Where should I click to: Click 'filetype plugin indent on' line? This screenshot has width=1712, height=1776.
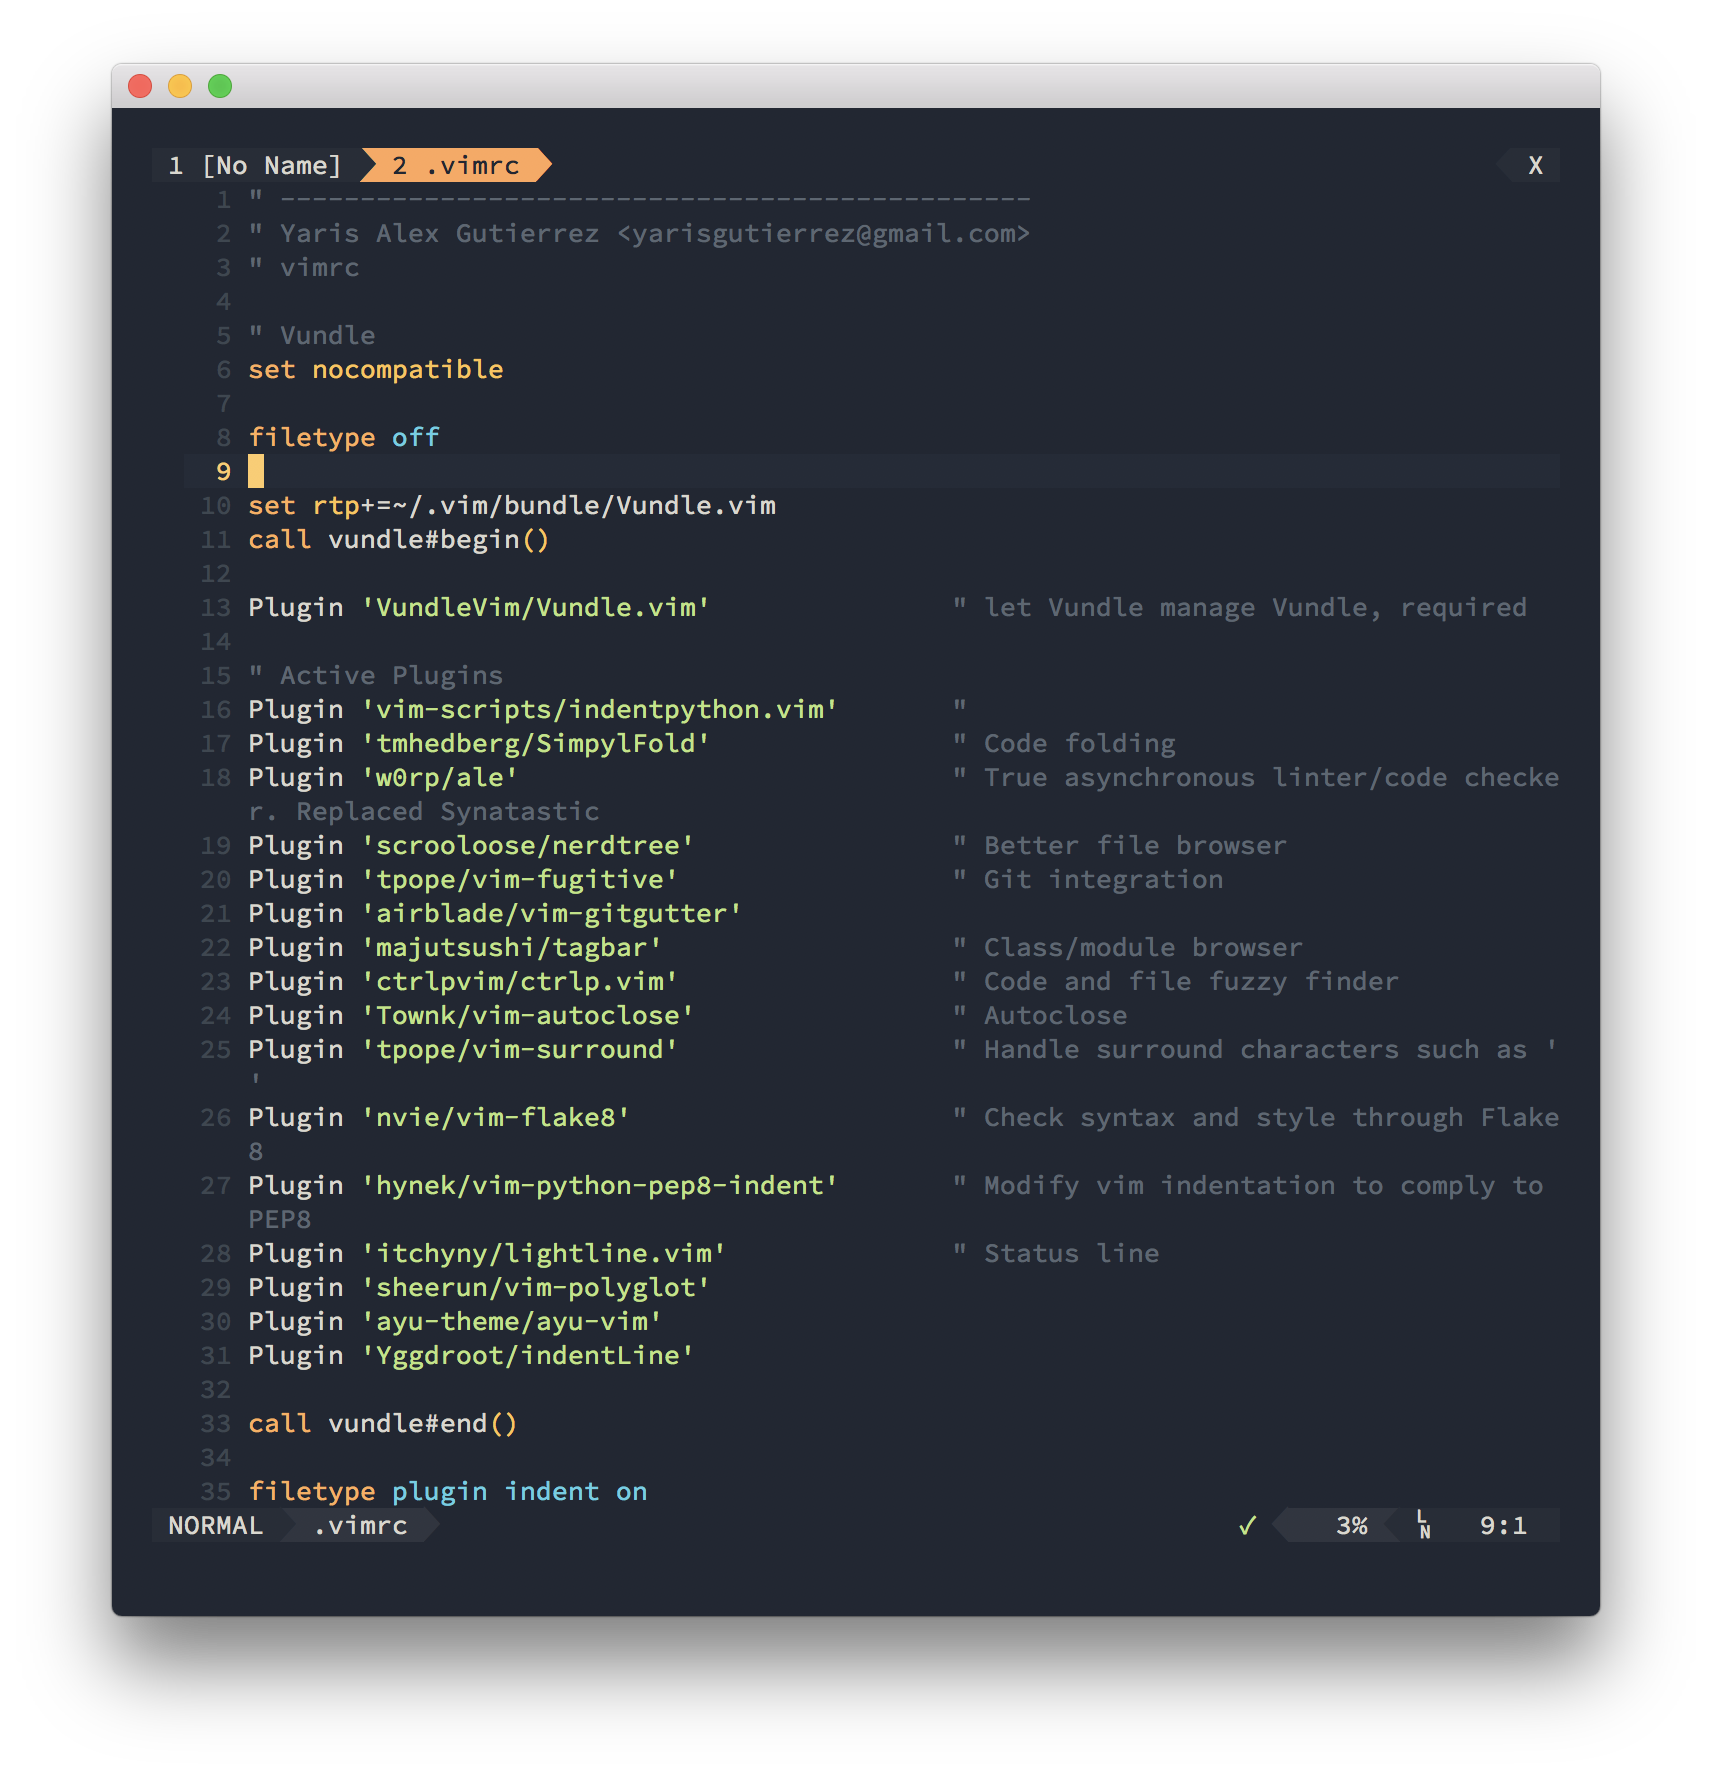tap(448, 1491)
